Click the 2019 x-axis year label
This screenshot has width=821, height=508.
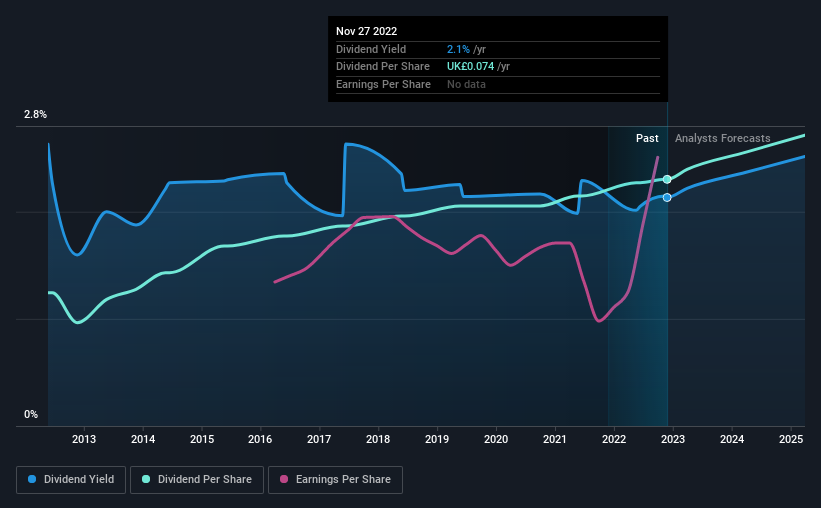[x=437, y=439]
